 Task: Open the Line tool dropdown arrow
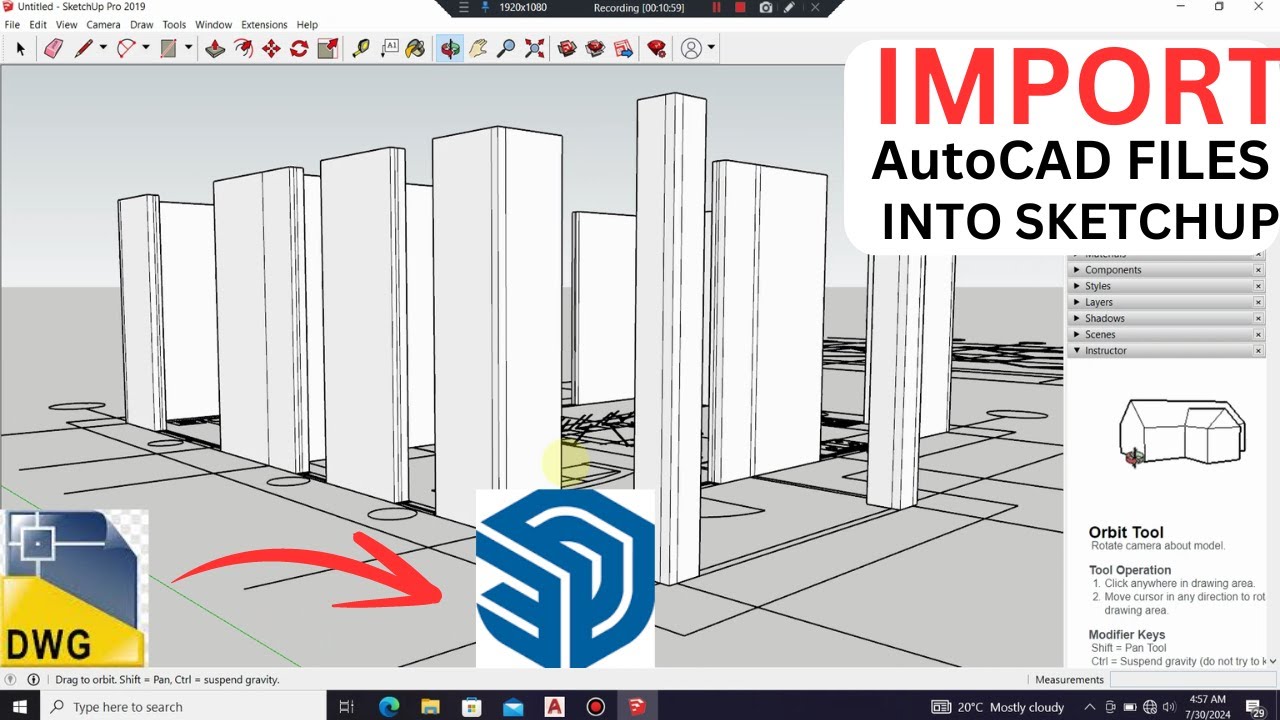coord(103,47)
